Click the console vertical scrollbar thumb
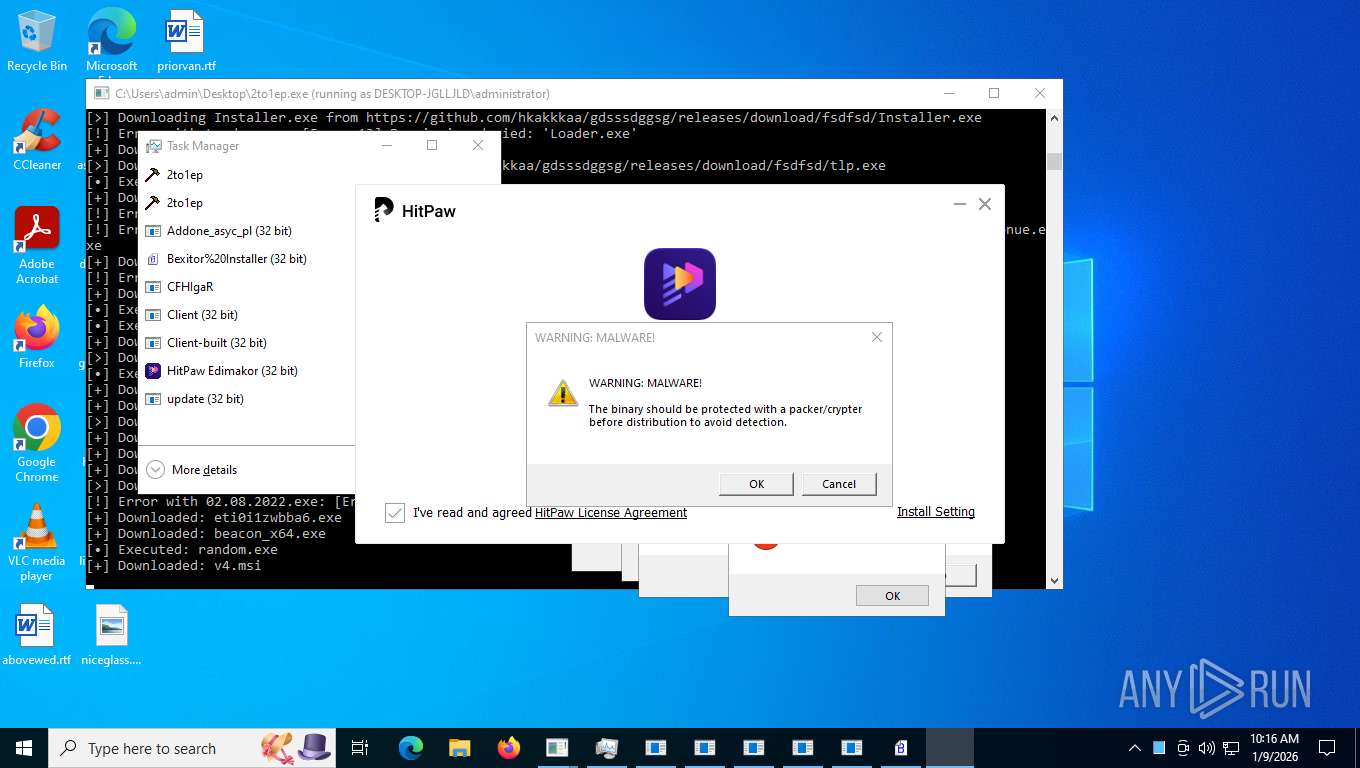 (x=1054, y=161)
